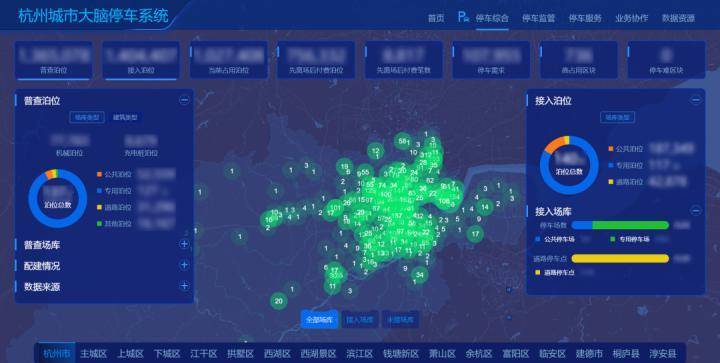Click the parking P icon in the top navigation
Screen dimensions: 720x363
pos(463,17)
